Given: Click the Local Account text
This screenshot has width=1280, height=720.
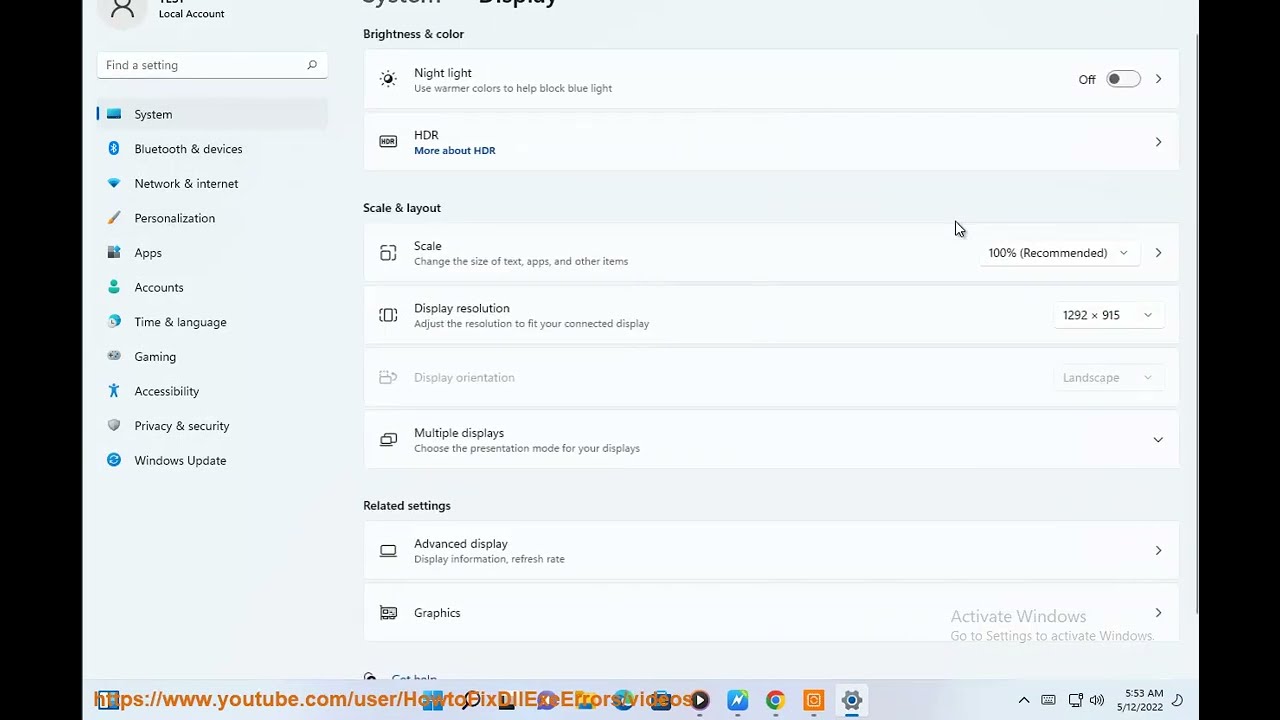Looking at the screenshot, I should point(191,14).
